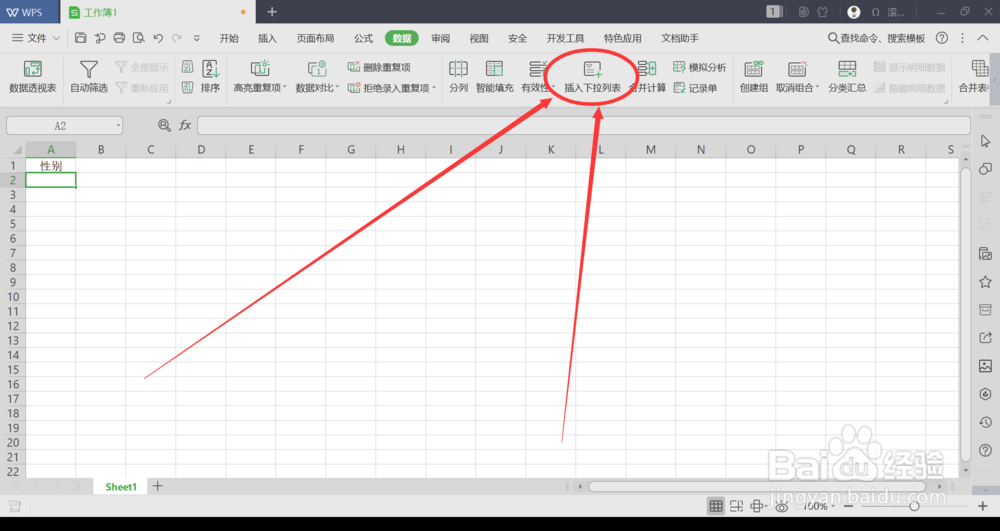Toggle eye protection mode icon

coord(781,506)
